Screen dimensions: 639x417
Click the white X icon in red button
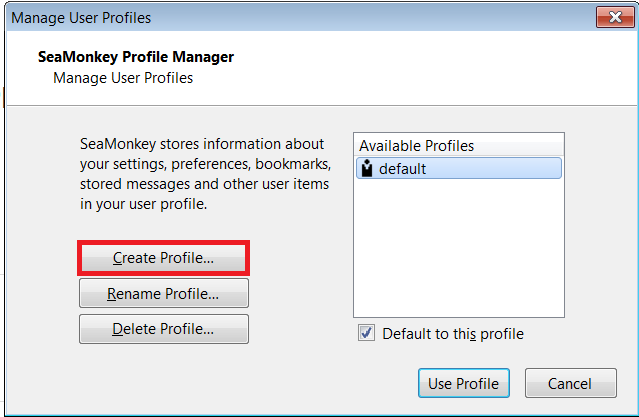[615, 17]
